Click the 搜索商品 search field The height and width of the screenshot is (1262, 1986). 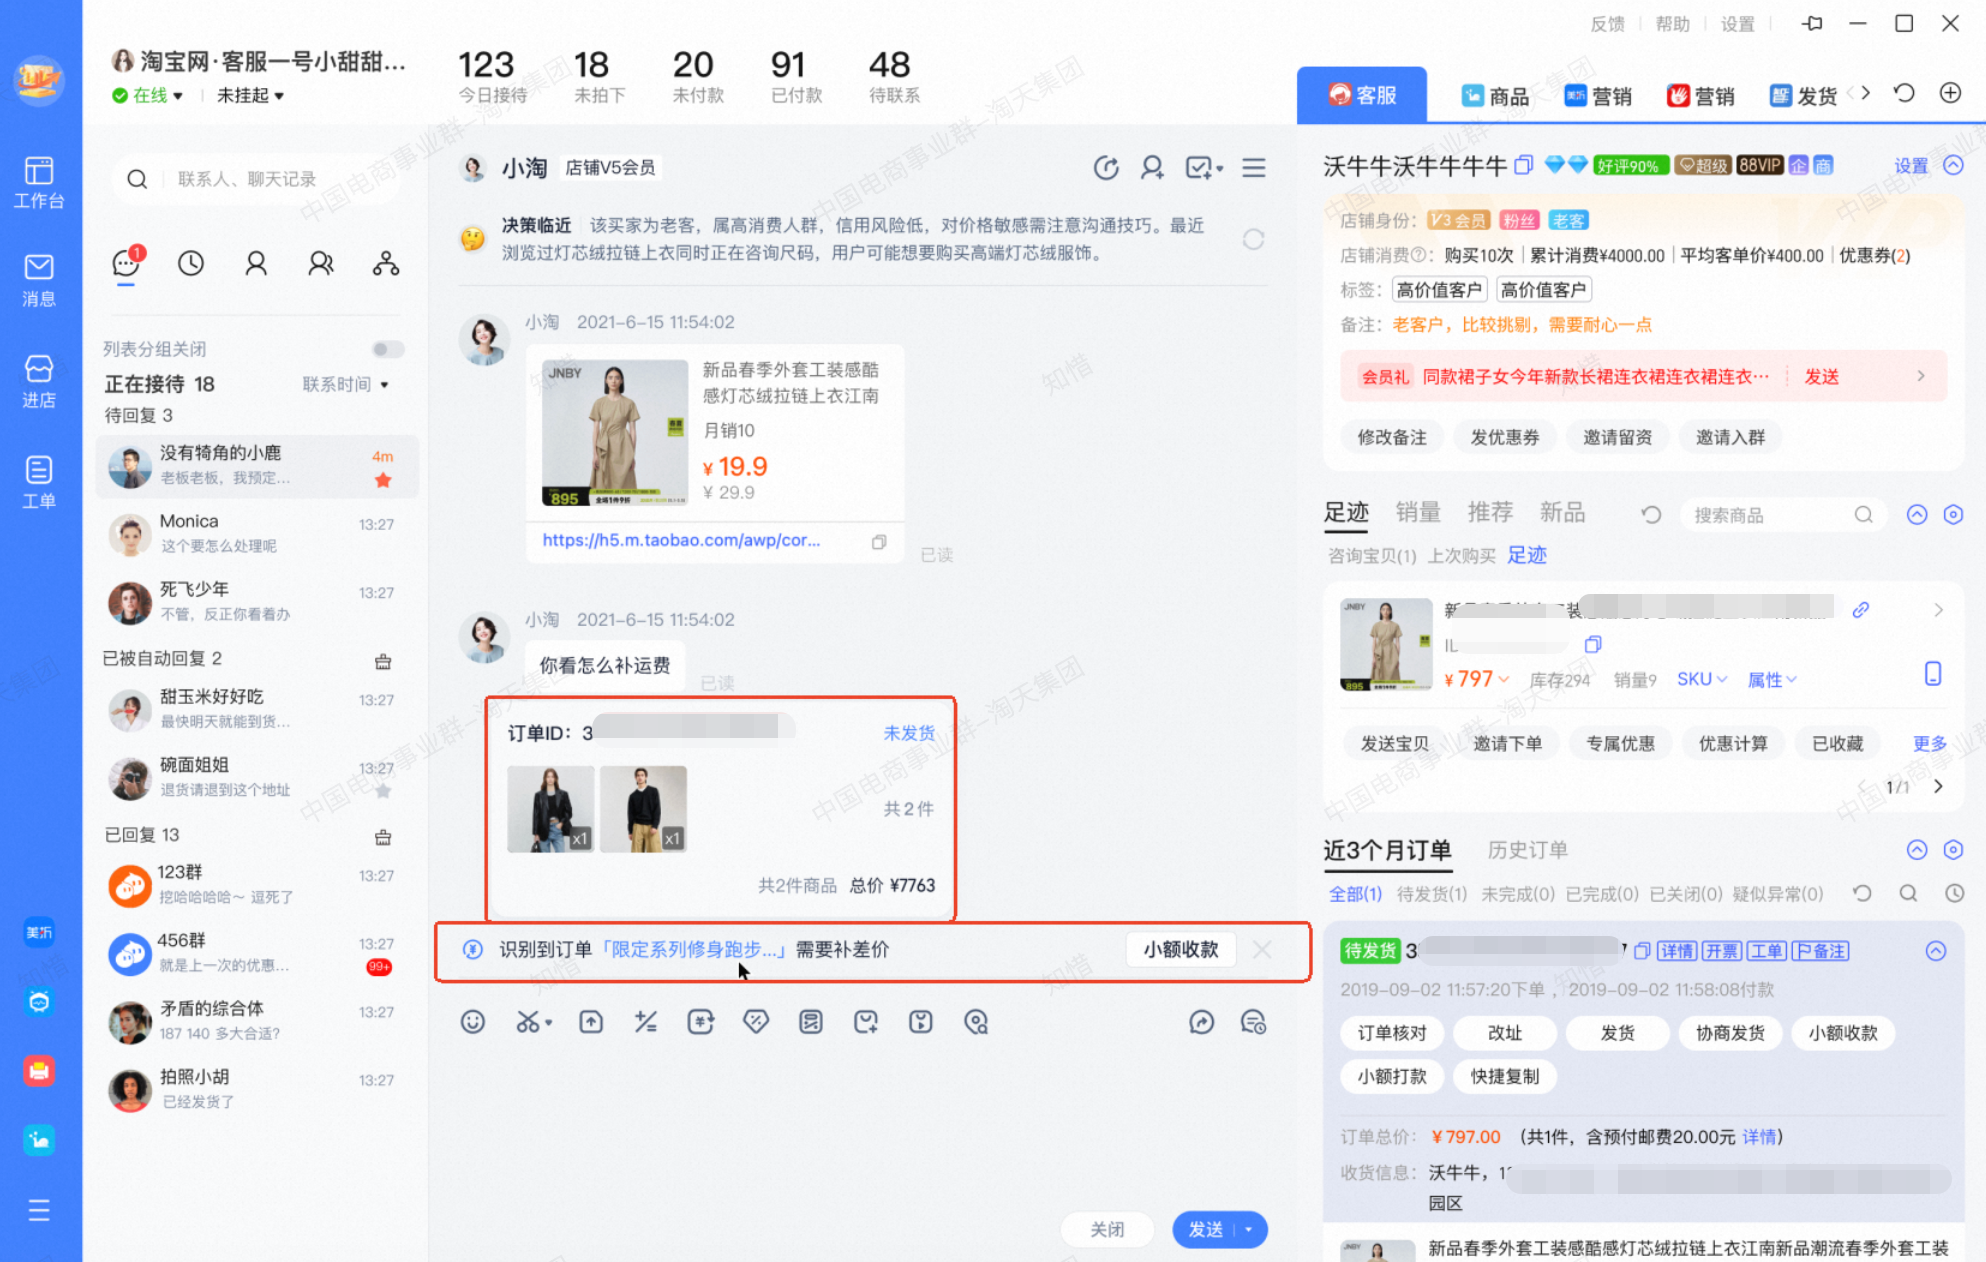pyautogui.click(x=1782, y=515)
